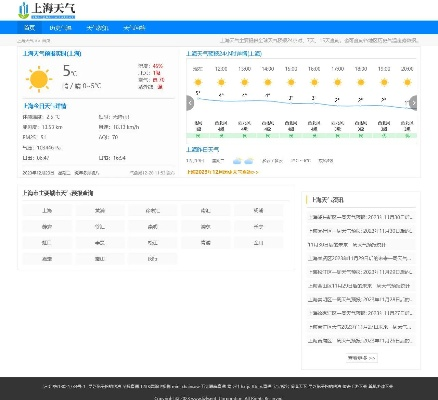This screenshot has width=438, height=400.
Task: Click the sun icon under 16:00
Action: tap(314, 82)
